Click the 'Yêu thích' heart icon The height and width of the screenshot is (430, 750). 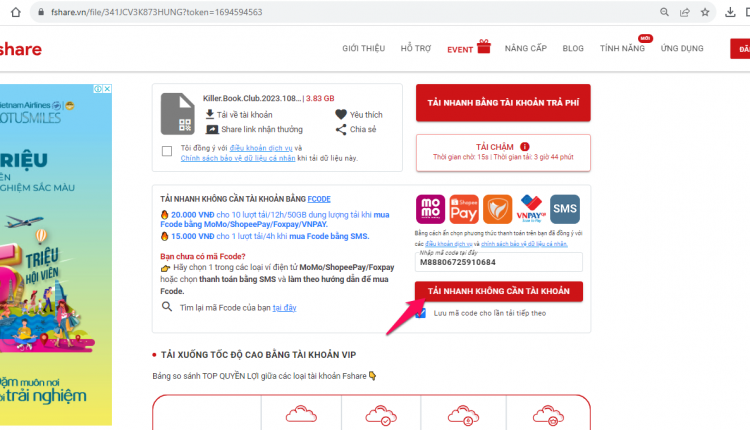coord(341,114)
